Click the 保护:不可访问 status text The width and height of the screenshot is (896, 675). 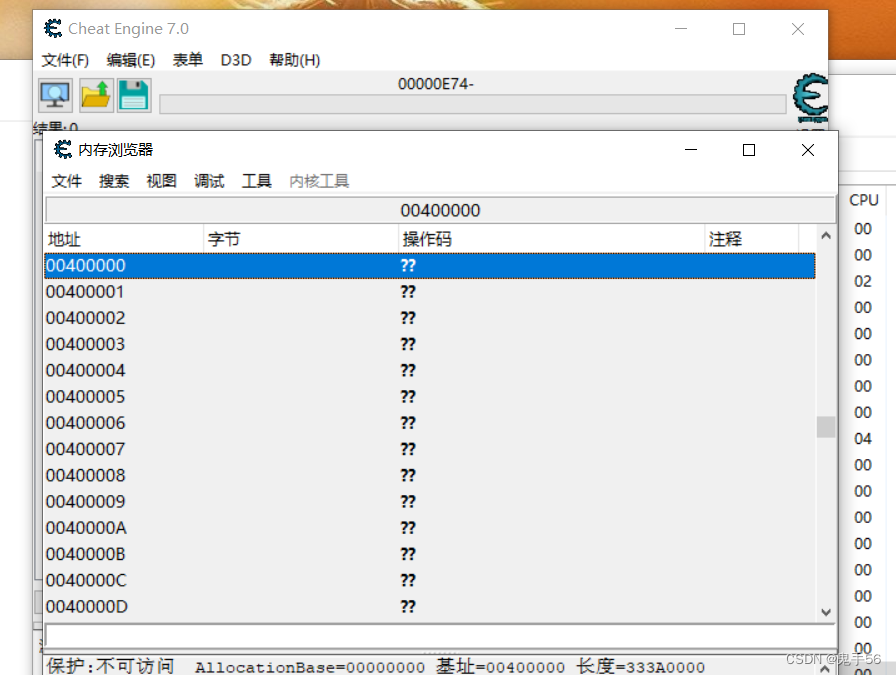pos(110,666)
